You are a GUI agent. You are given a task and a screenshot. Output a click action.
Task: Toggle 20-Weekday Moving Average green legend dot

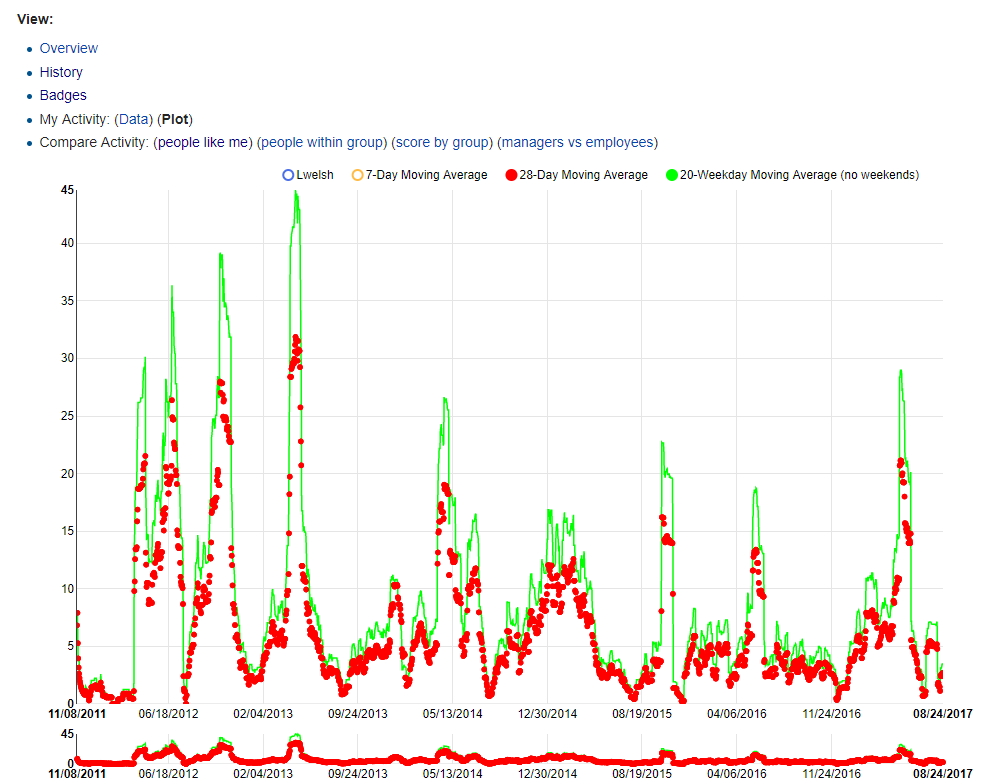tap(671, 175)
